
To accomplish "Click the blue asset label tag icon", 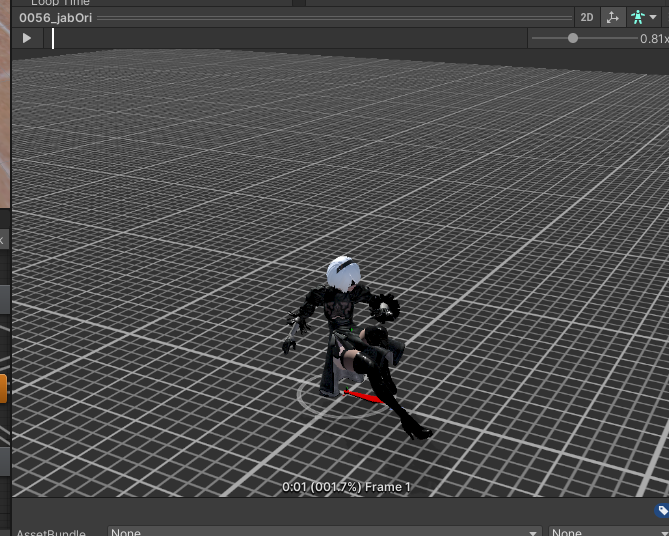I will click(x=662, y=510).
